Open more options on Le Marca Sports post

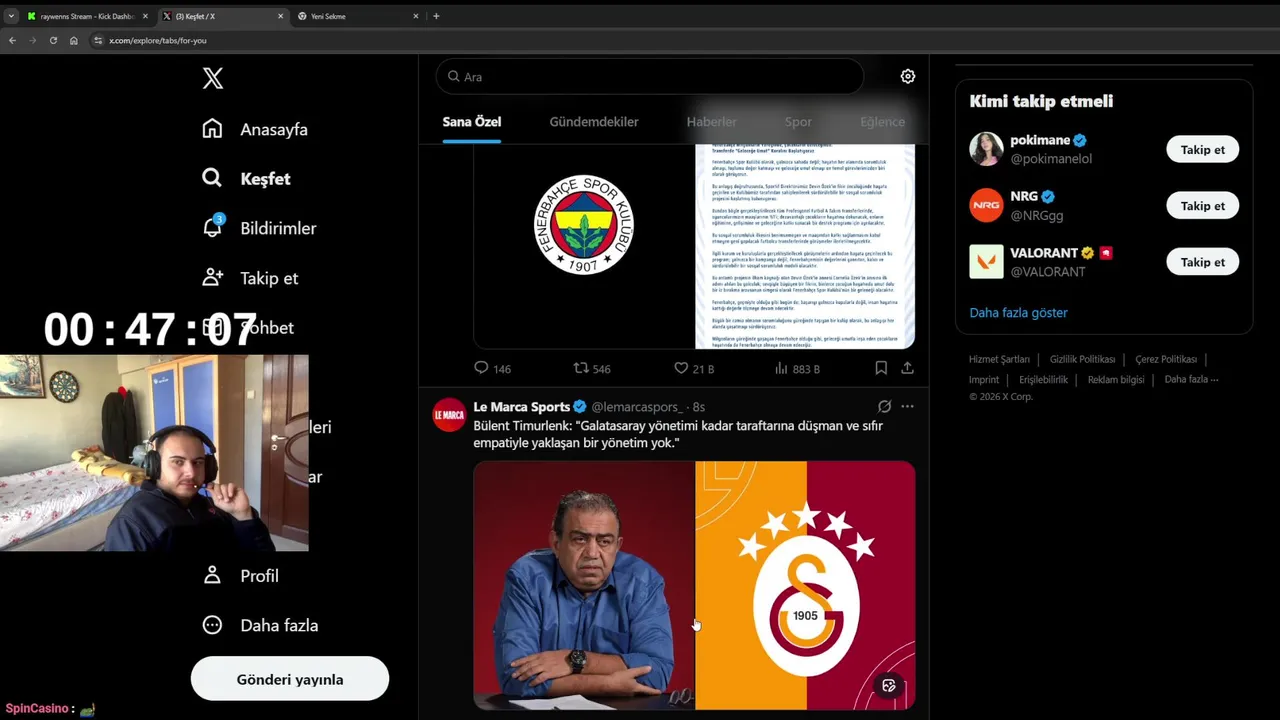(907, 407)
